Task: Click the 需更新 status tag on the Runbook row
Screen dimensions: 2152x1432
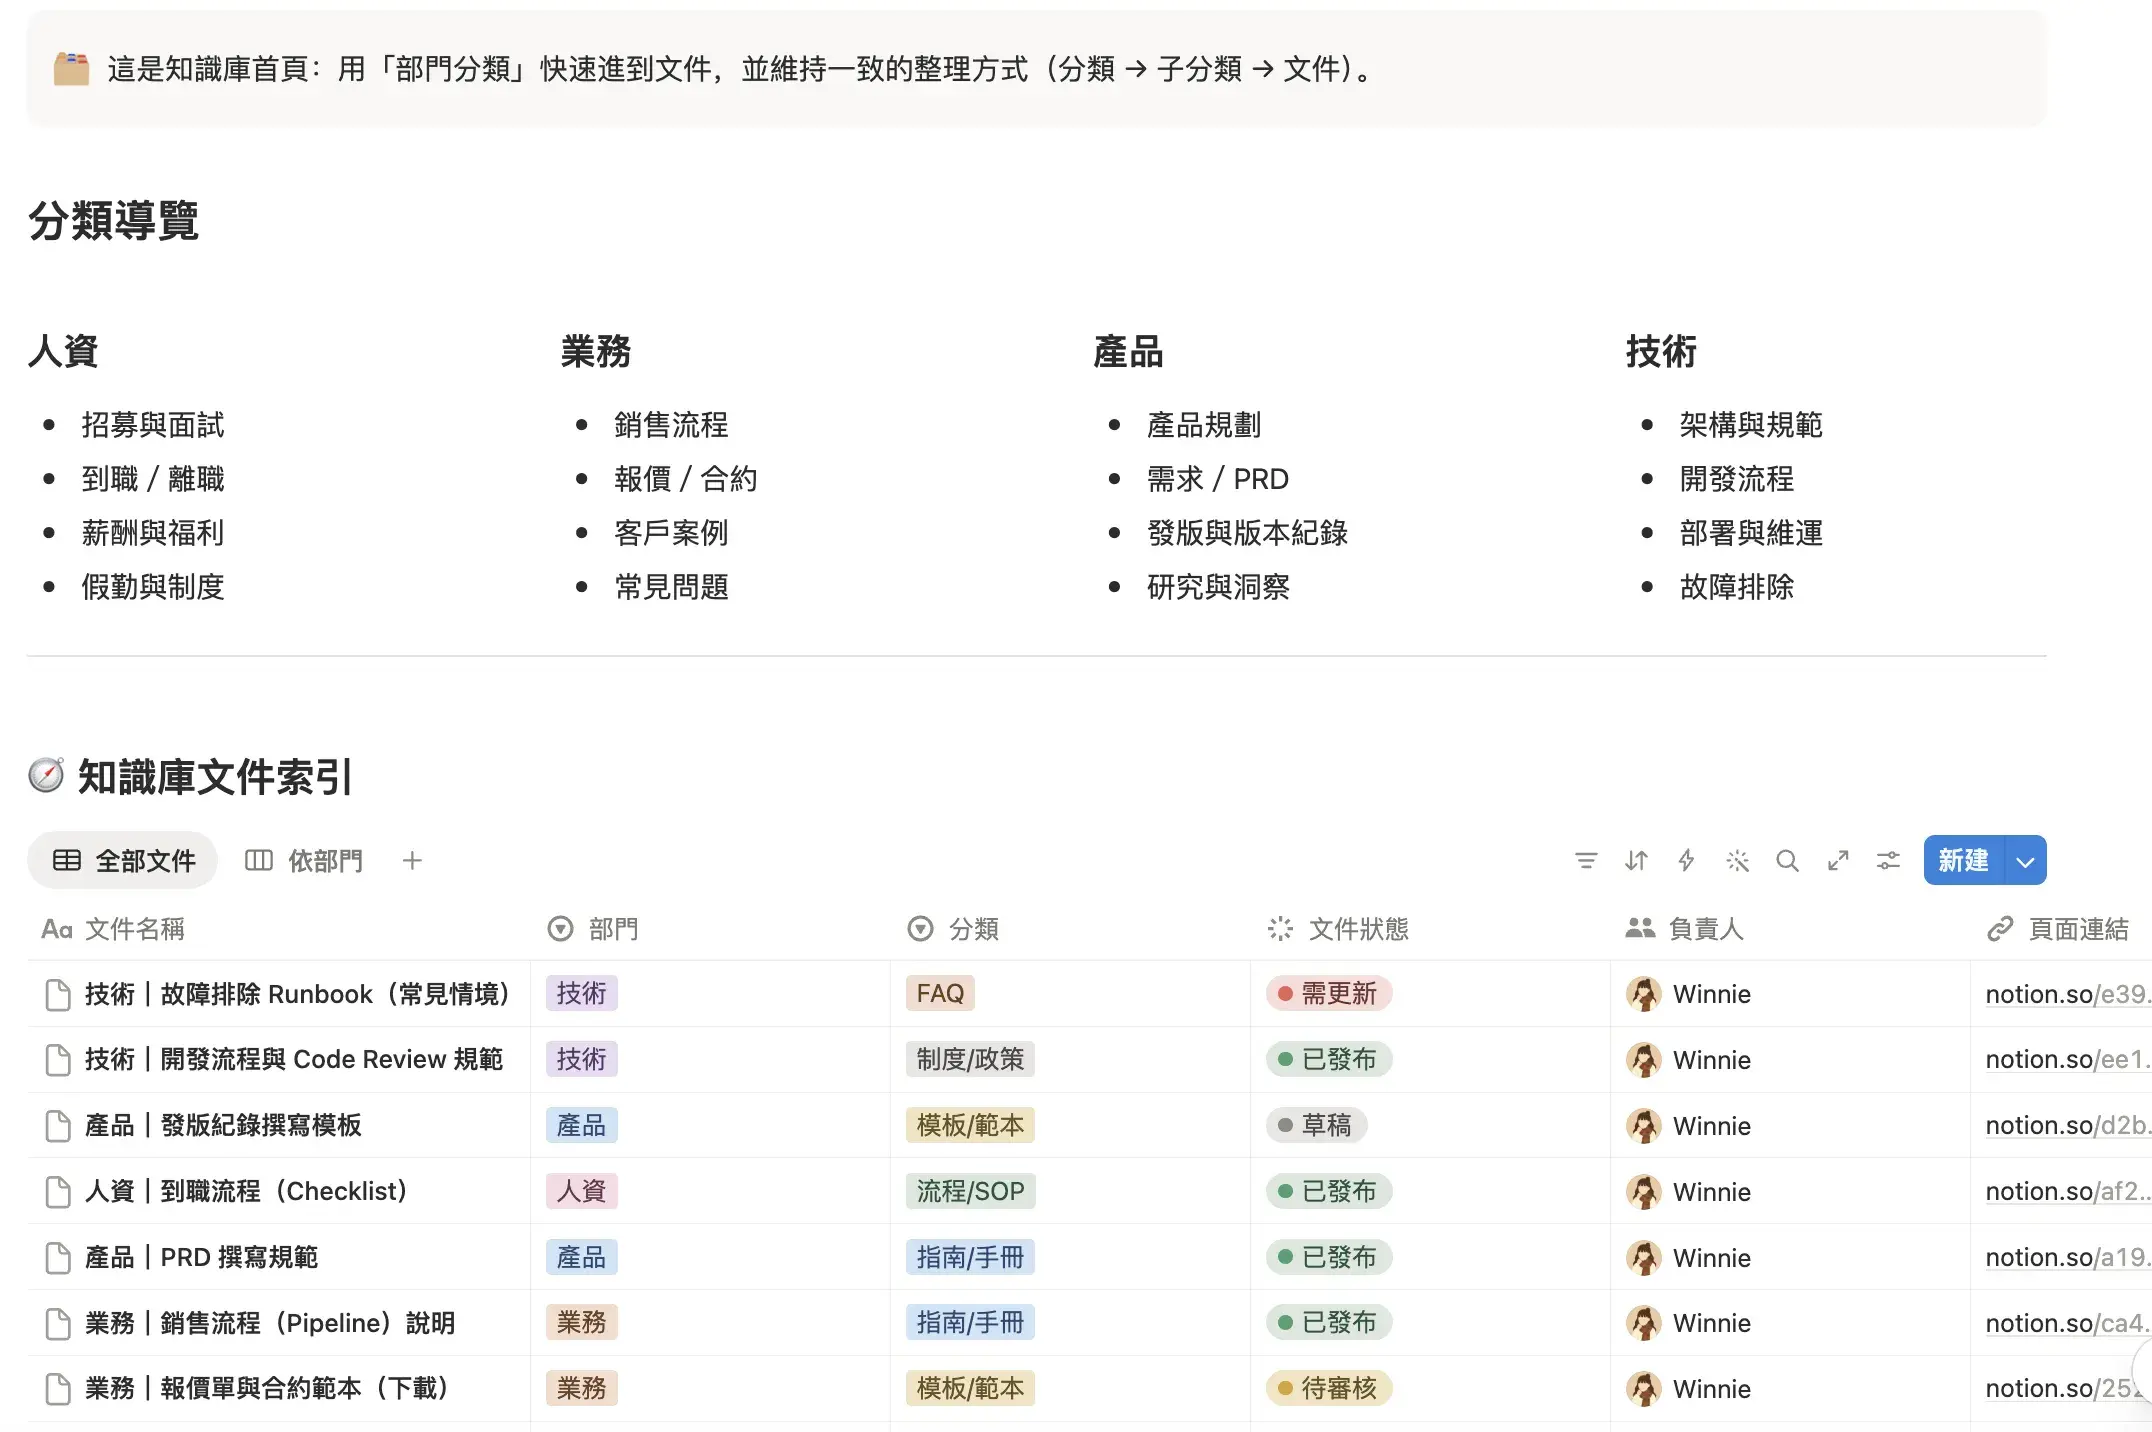Action: tap(1328, 993)
